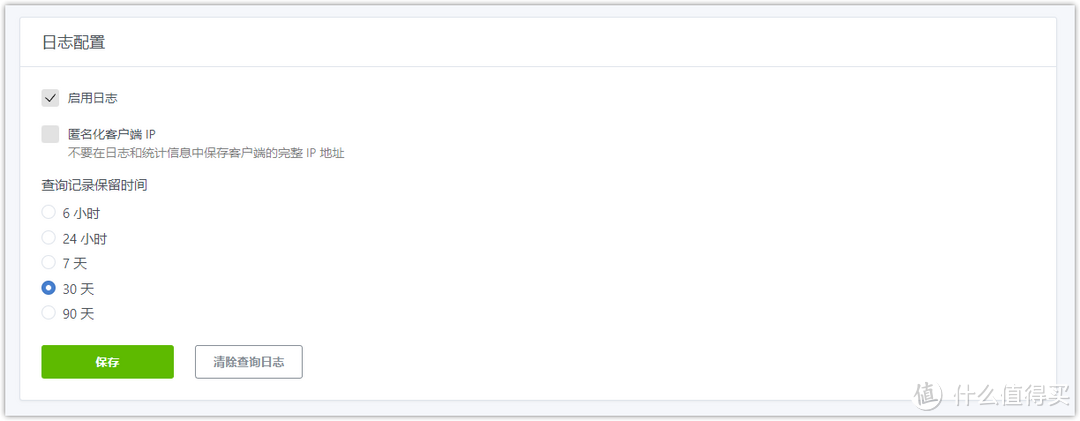Image resolution: width=1080 pixels, height=421 pixels.
Task: Toggle the 启用日志 checkbox
Action: (50, 98)
